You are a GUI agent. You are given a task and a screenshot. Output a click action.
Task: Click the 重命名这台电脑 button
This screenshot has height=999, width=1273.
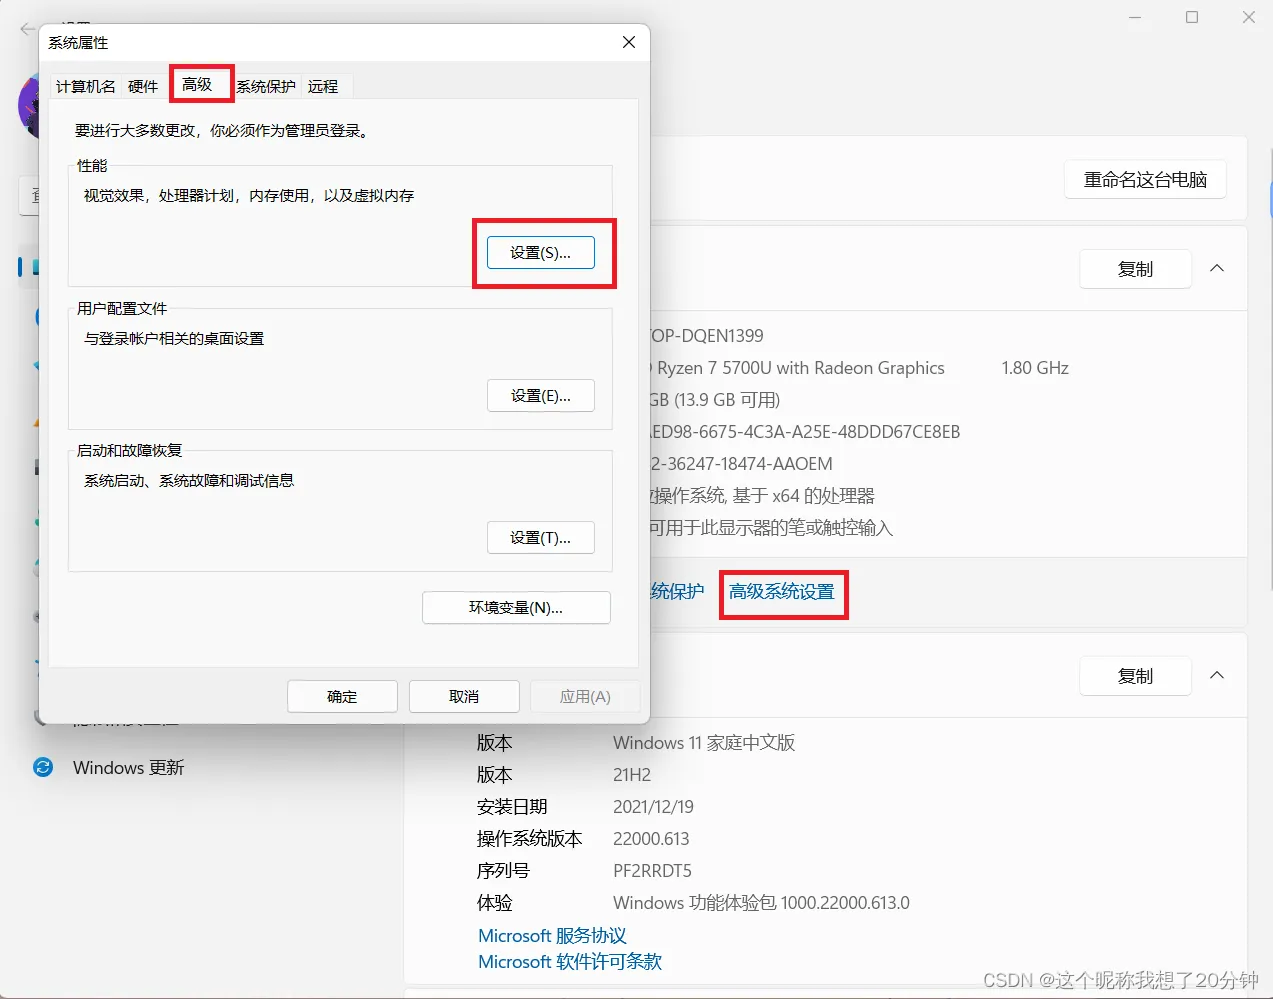[1144, 179]
